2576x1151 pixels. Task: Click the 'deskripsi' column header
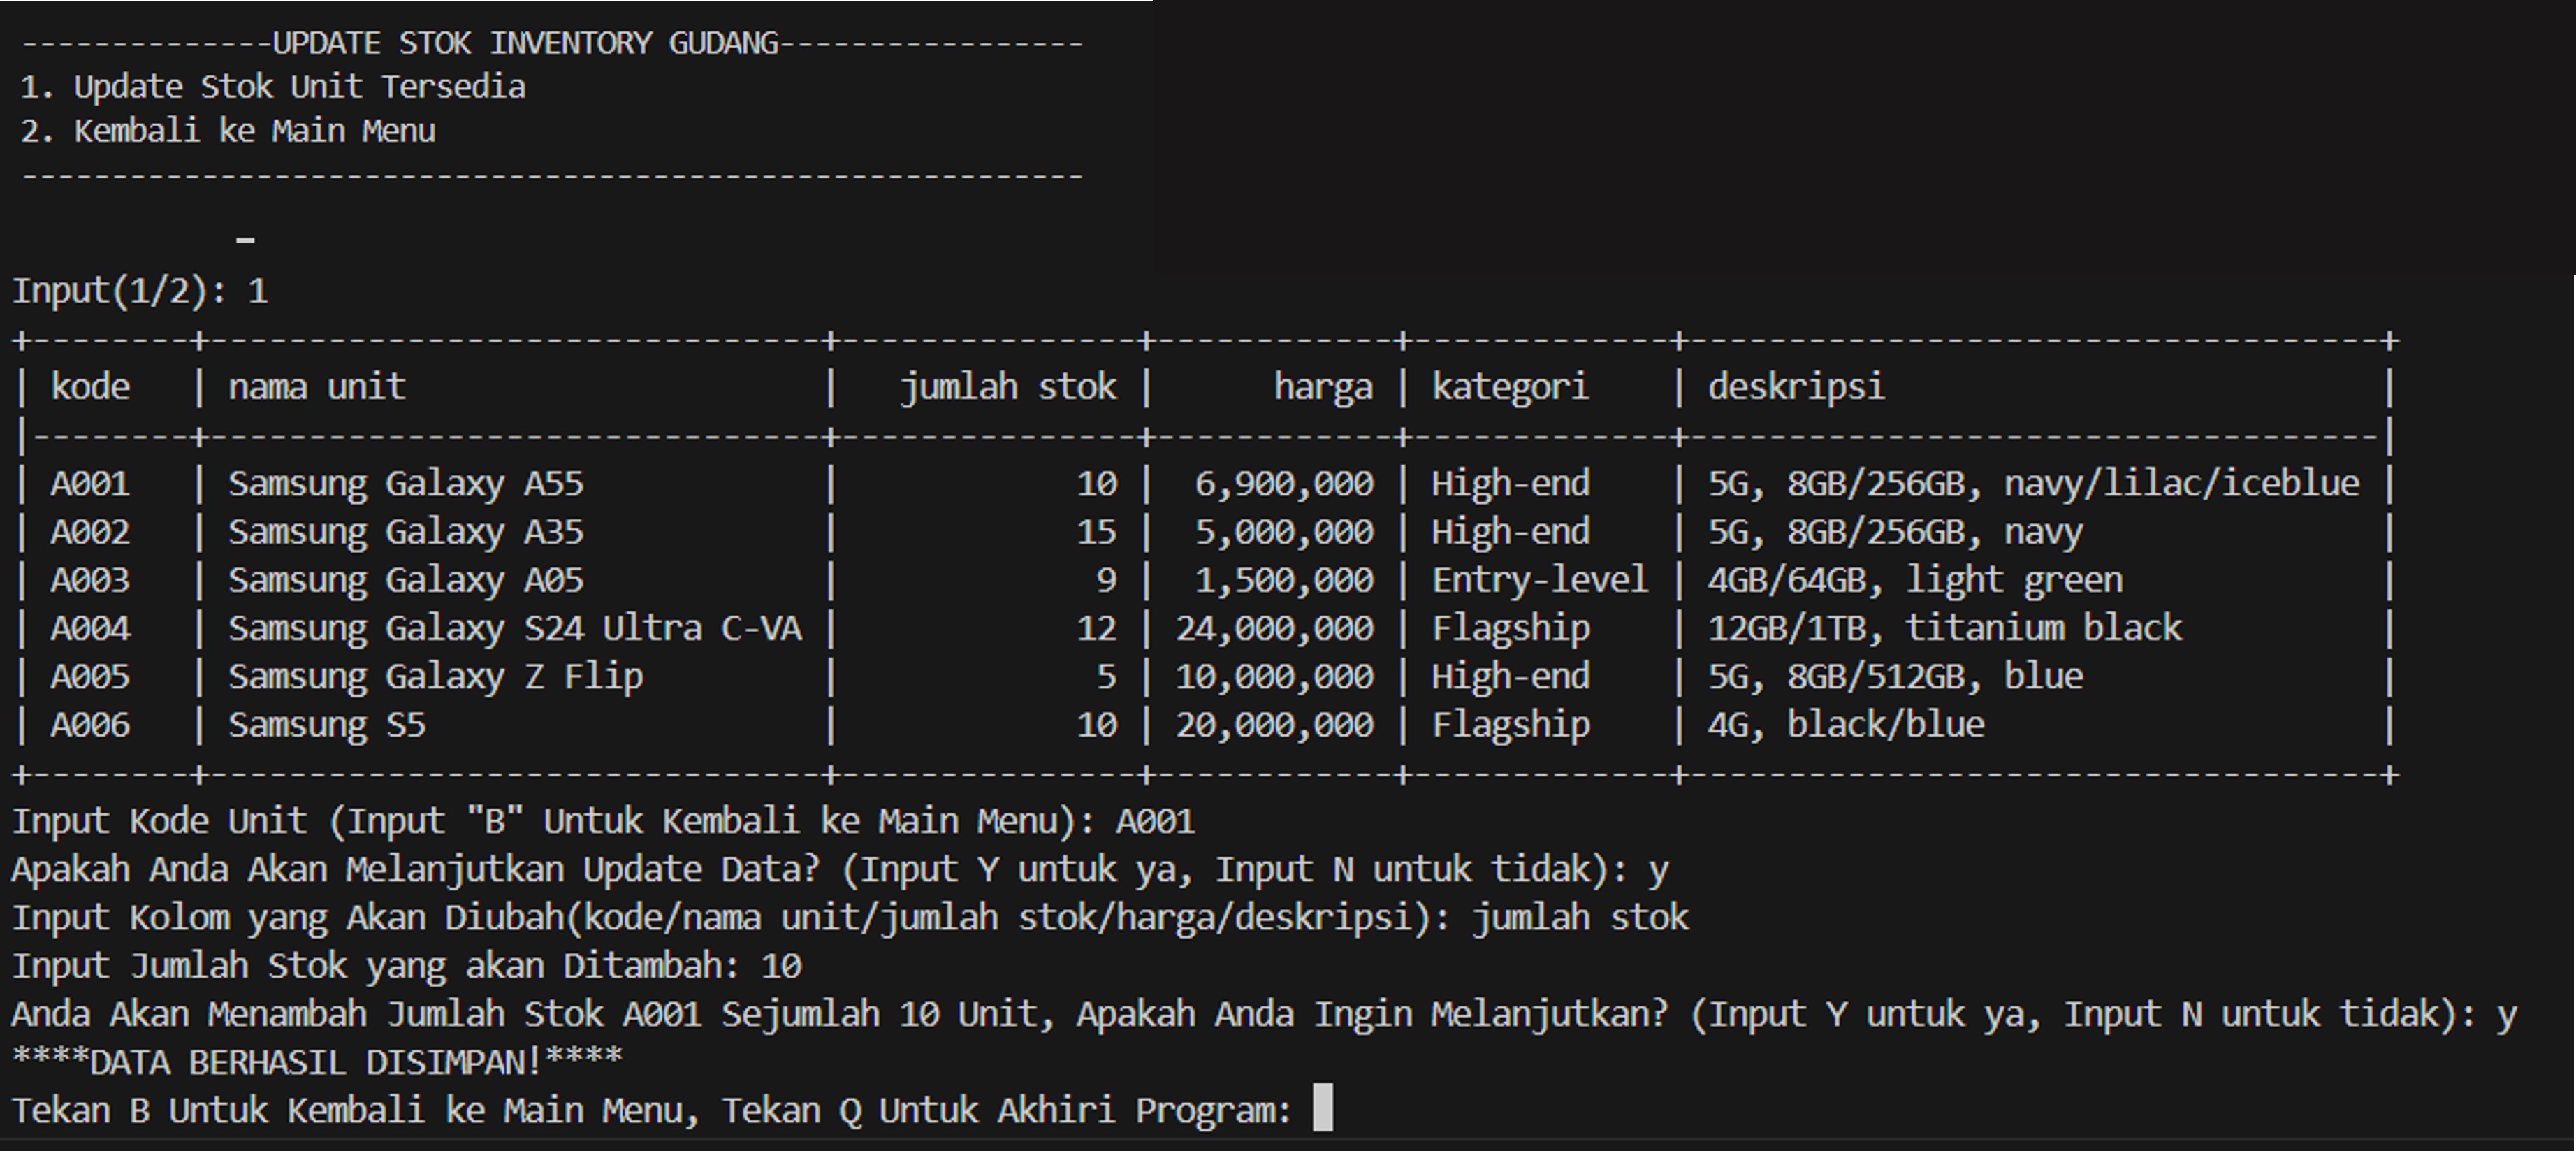click(x=1795, y=386)
